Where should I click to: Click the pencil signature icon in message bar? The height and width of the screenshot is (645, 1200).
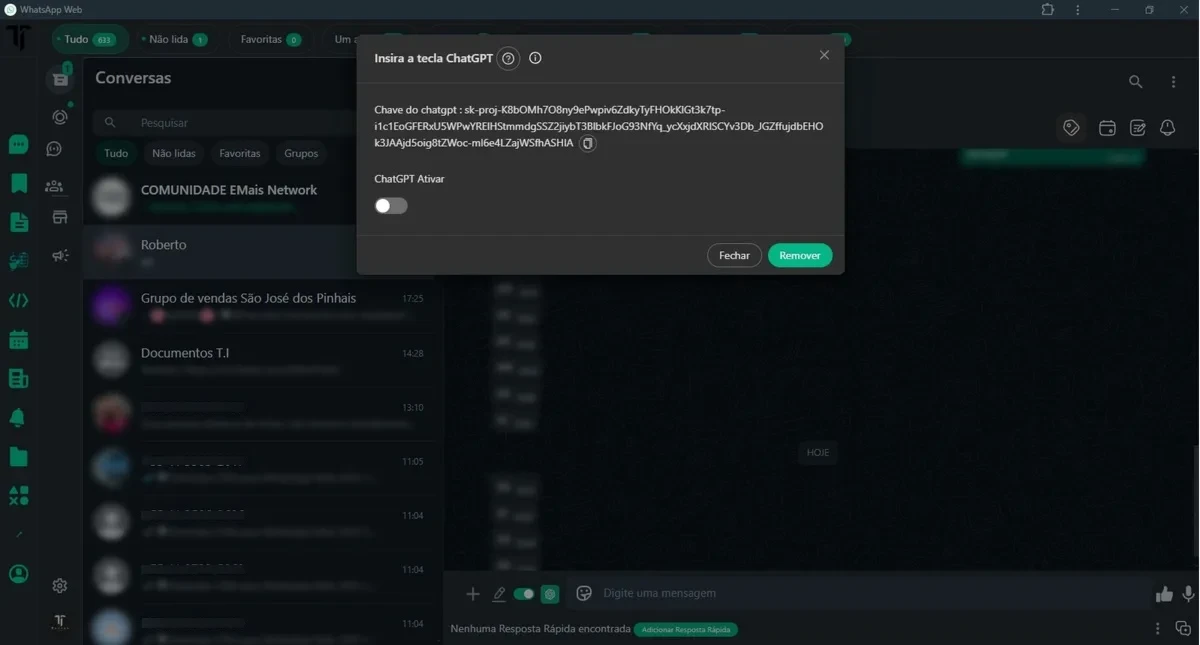pyautogui.click(x=499, y=594)
